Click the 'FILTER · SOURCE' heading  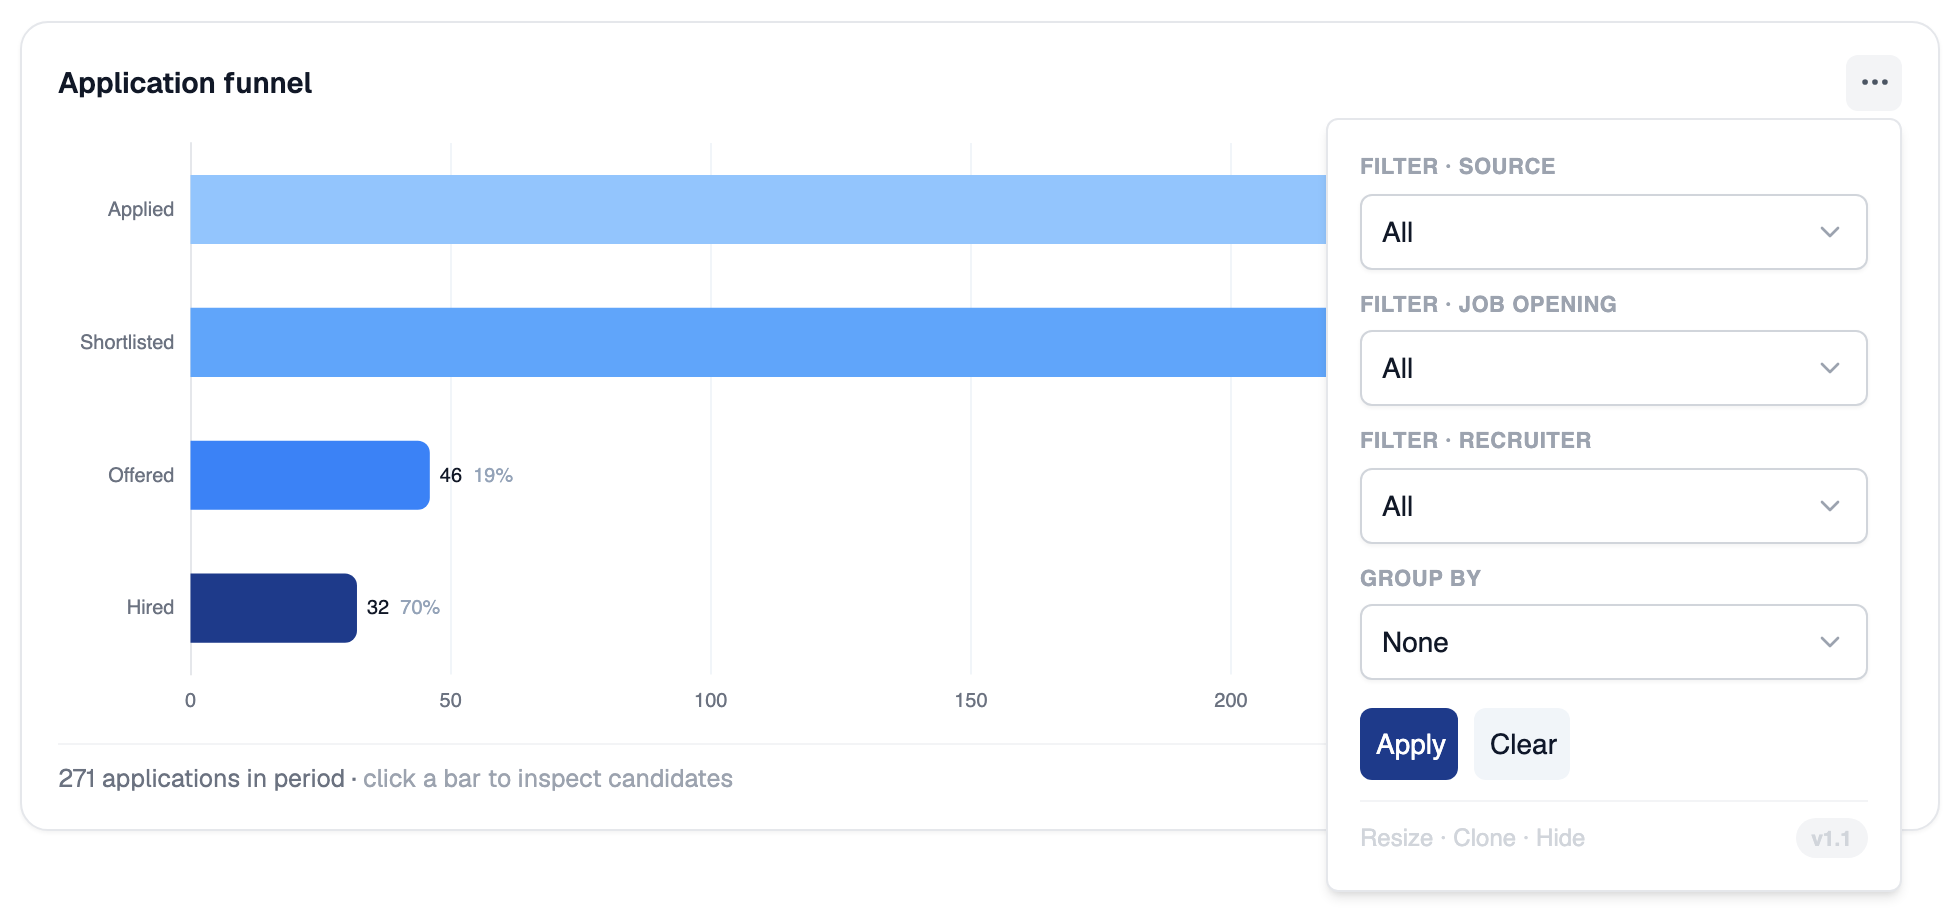pyautogui.click(x=1457, y=166)
